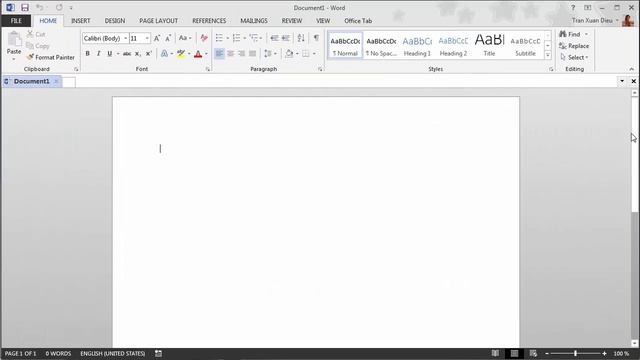
Task: Switch to the MAILINGS tab
Action: pos(254,21)
